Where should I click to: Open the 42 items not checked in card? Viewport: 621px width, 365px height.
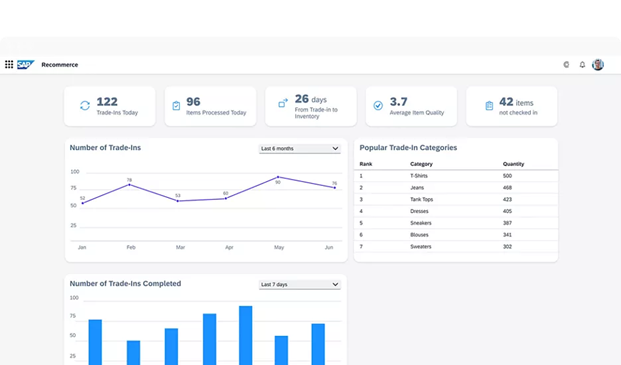(x=512, y=106)
